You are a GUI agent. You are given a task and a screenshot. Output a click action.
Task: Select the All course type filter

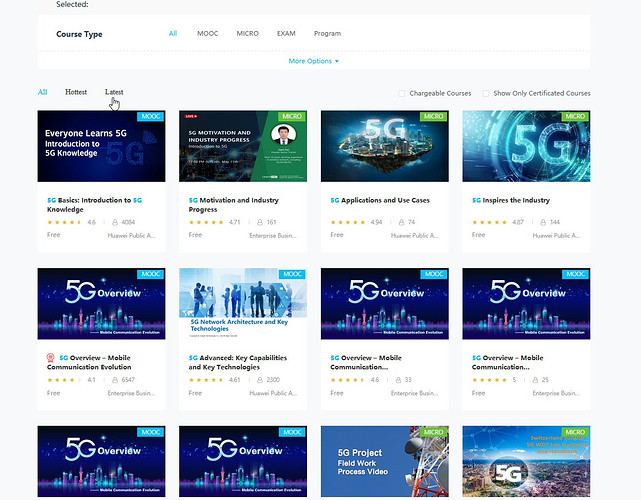173,34
